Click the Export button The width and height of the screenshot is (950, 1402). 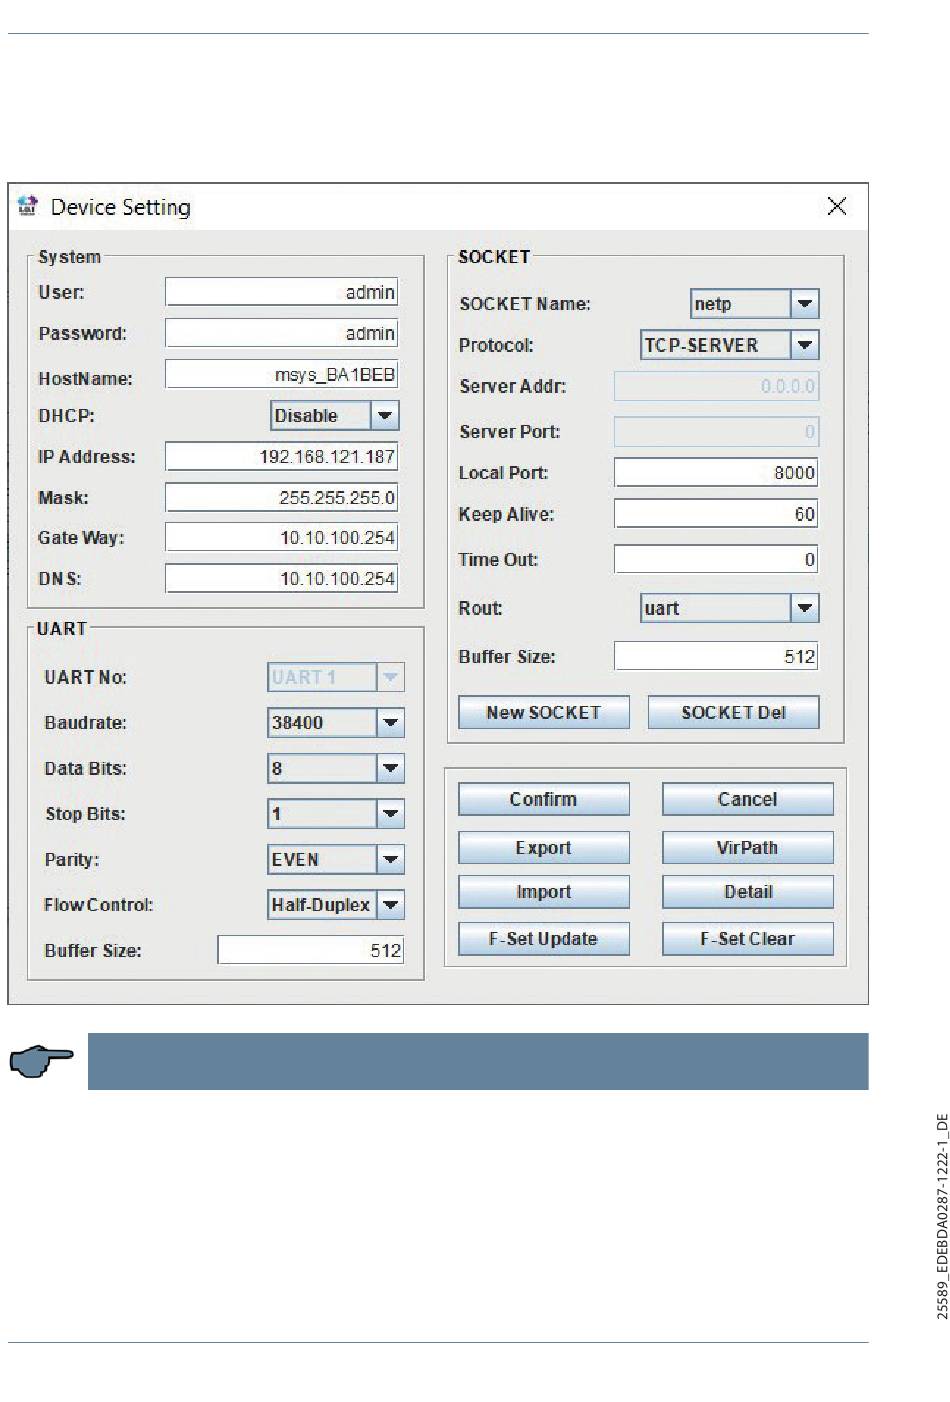(x=544, y=847)
